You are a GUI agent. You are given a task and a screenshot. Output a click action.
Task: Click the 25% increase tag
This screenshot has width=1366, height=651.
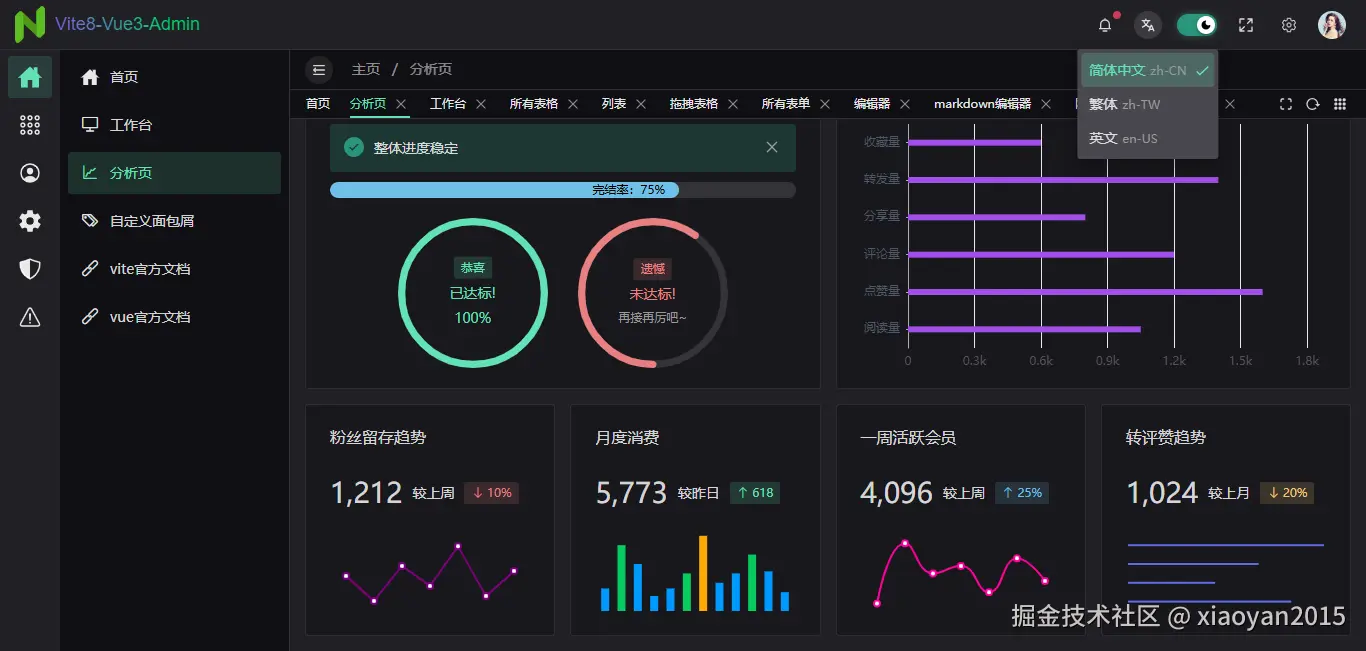click(x=1022, y=493)
